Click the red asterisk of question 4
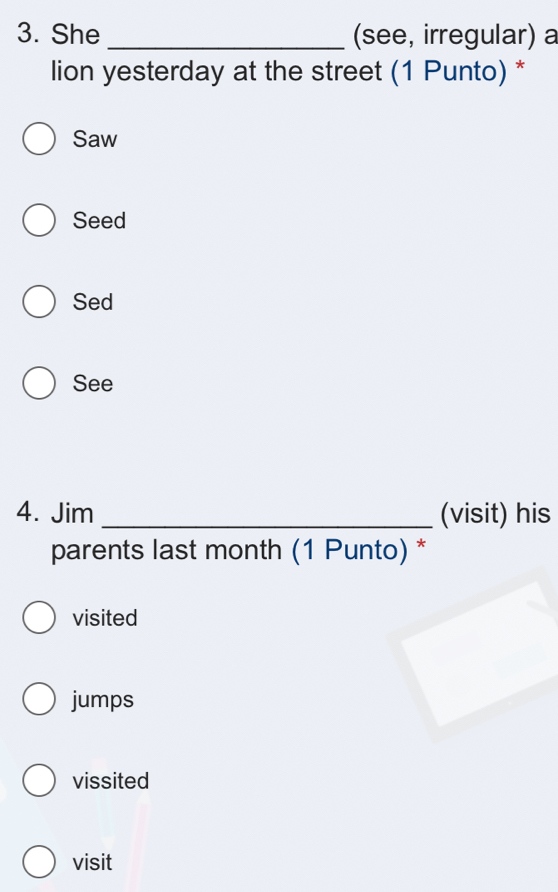This screenshot has height=892, width=558. pyautogui.click(x=421, y=546)
